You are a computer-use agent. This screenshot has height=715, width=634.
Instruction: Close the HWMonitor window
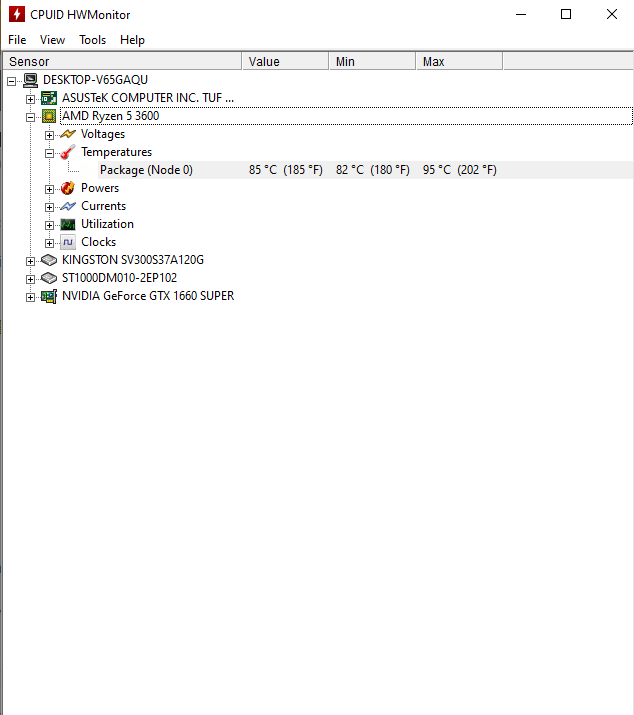[612, 14]
